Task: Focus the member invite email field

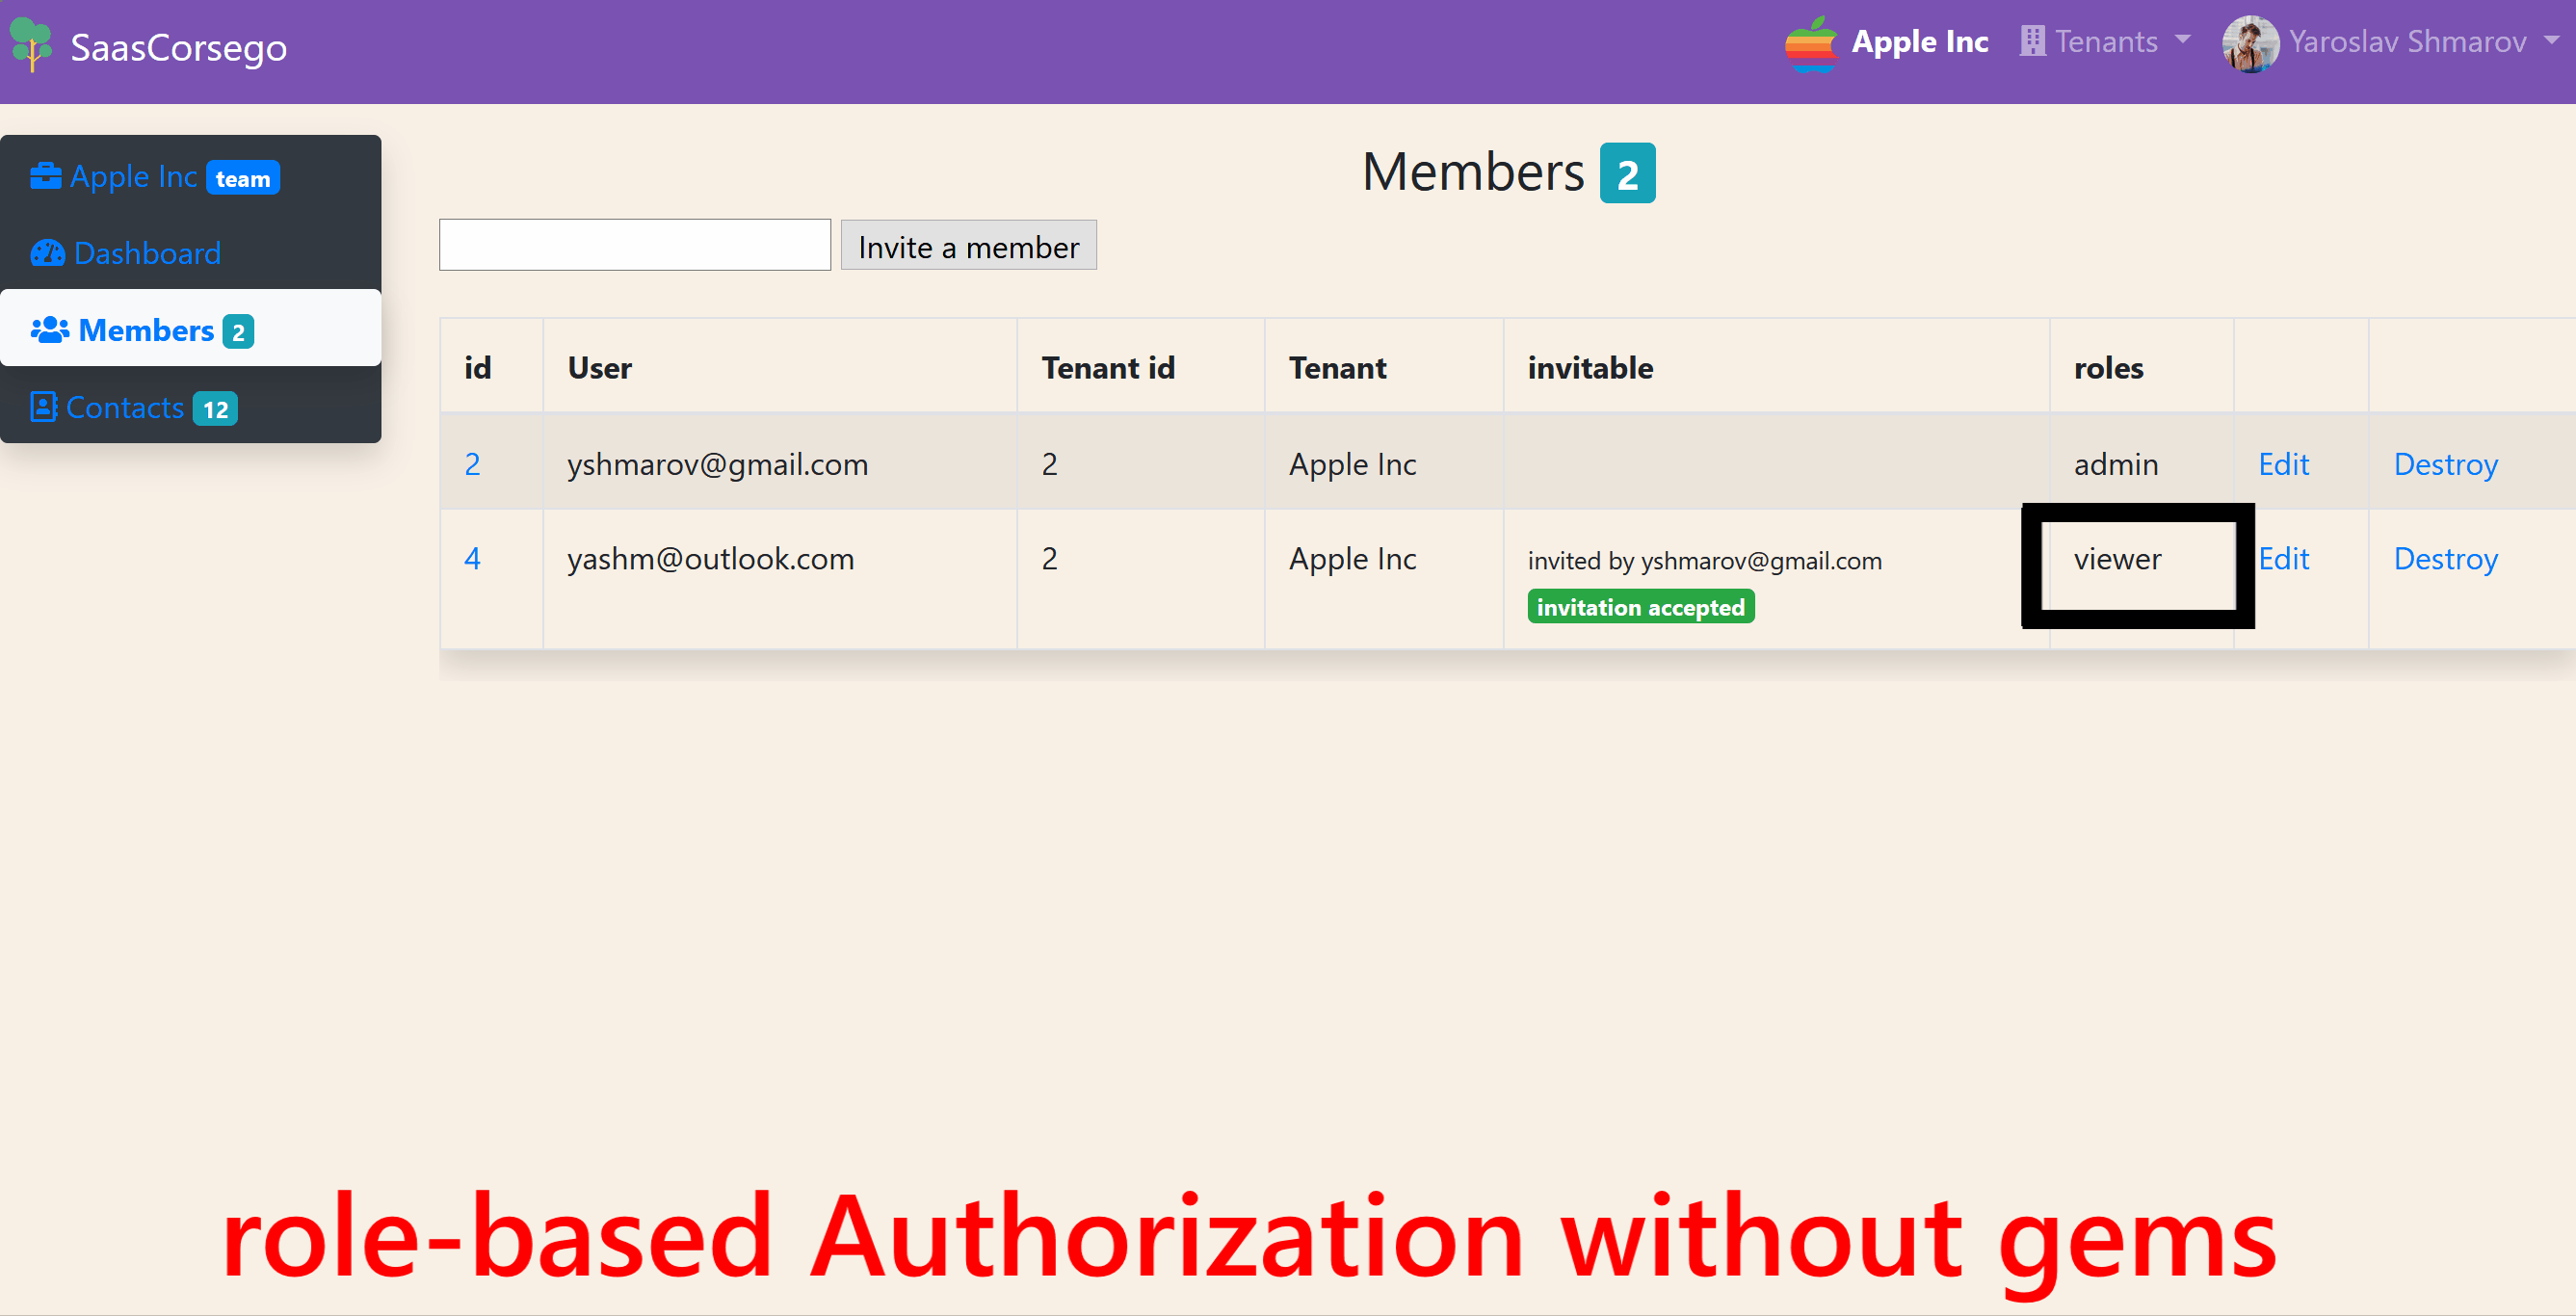Action: pos(635,245)
